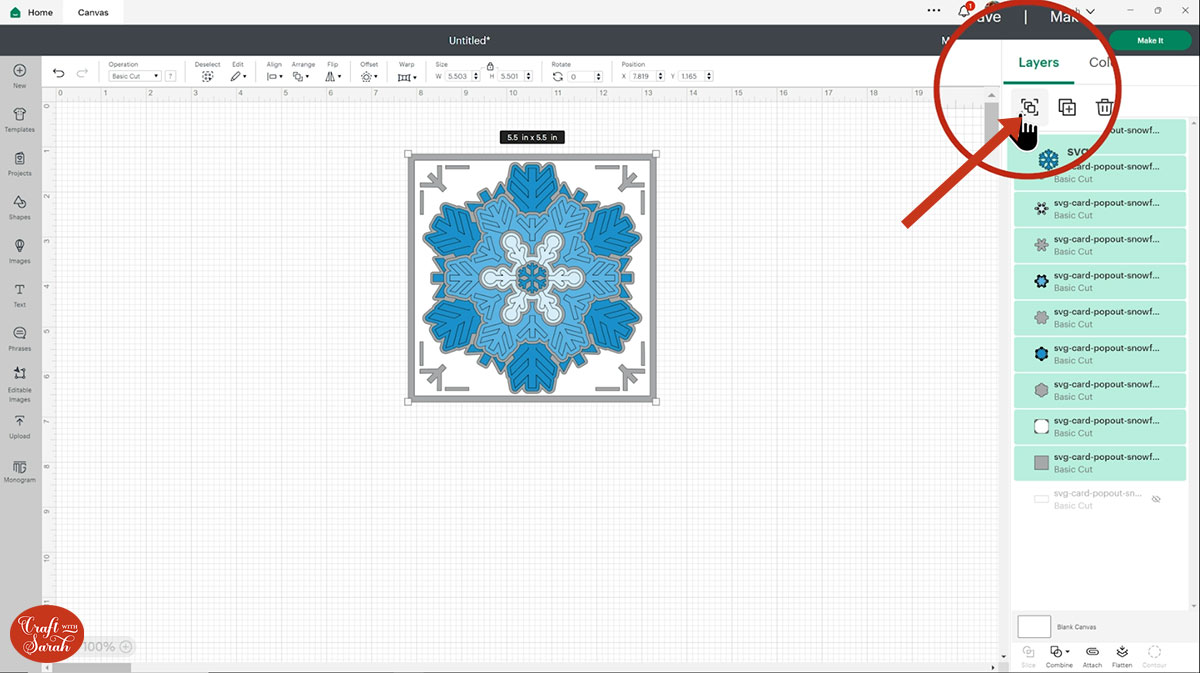Click the green Make It button
1200x673 pixels.
(1150, 40)
